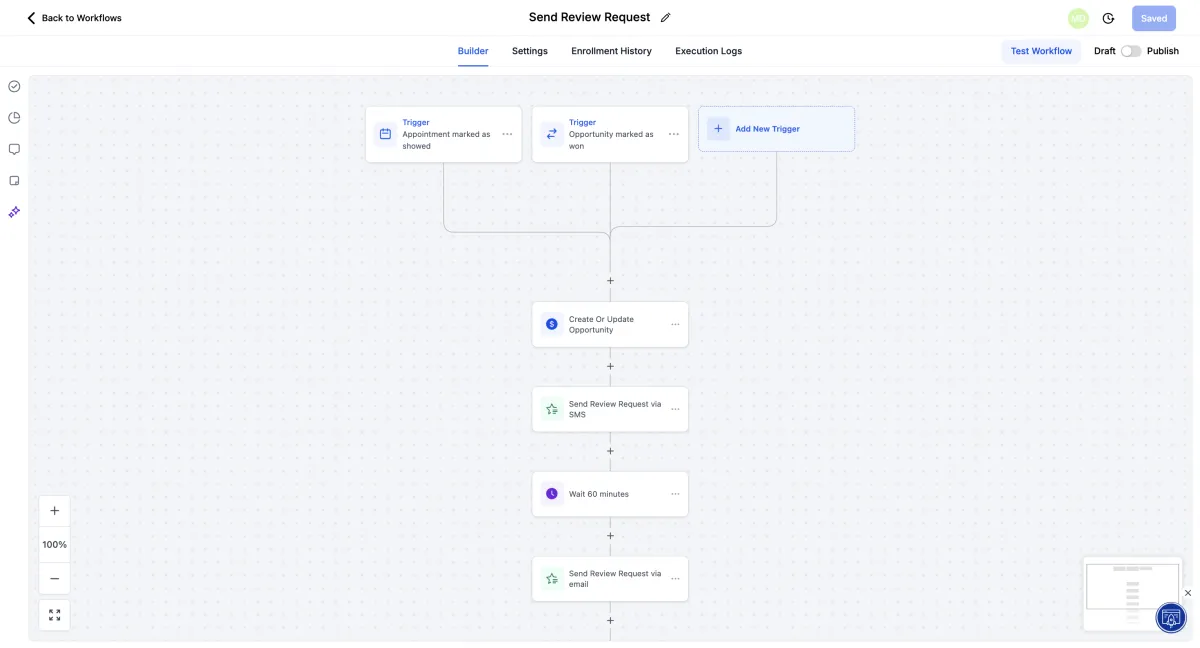This screenshot has width=1200, height=648.
Task: Open the Wait 60 minutes step's options menu
Action: pyautogui.click(x=675, y=494)
